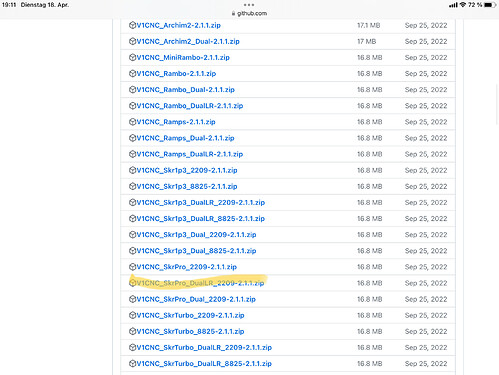Click package icon beside V1CNC_Ramps_Dual-2.1.1.zip
This screenshot has height=375, width=499.
132,138
